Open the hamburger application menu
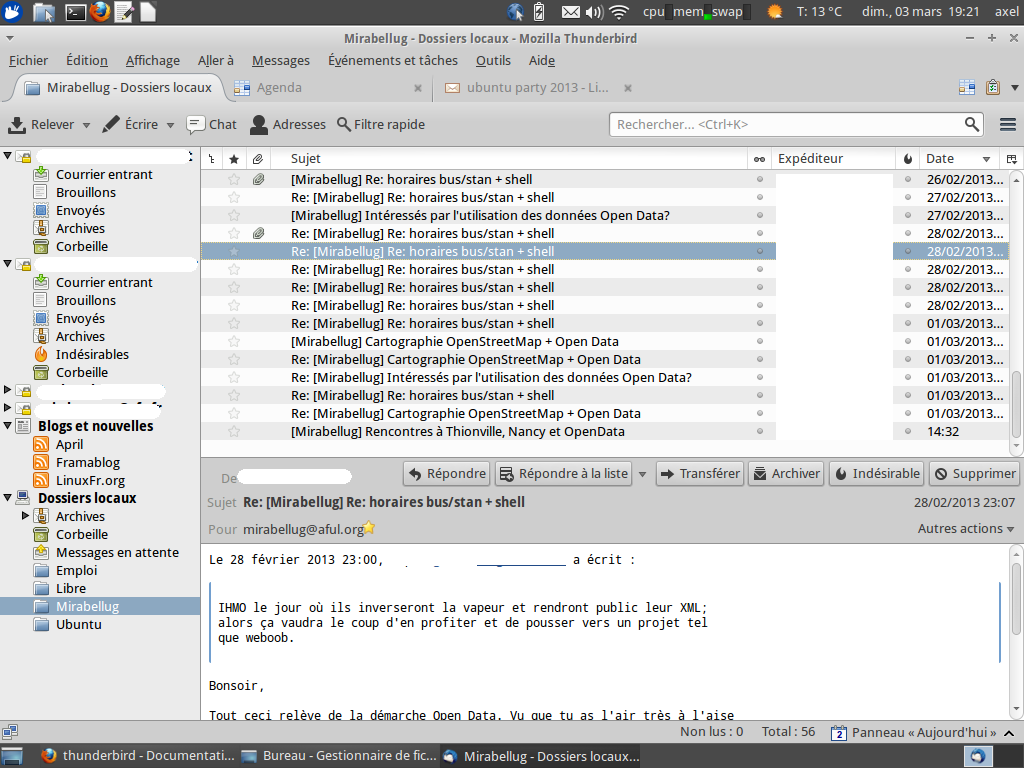Viewport: 1024px width, 768px height. (x=1008, y=125)
